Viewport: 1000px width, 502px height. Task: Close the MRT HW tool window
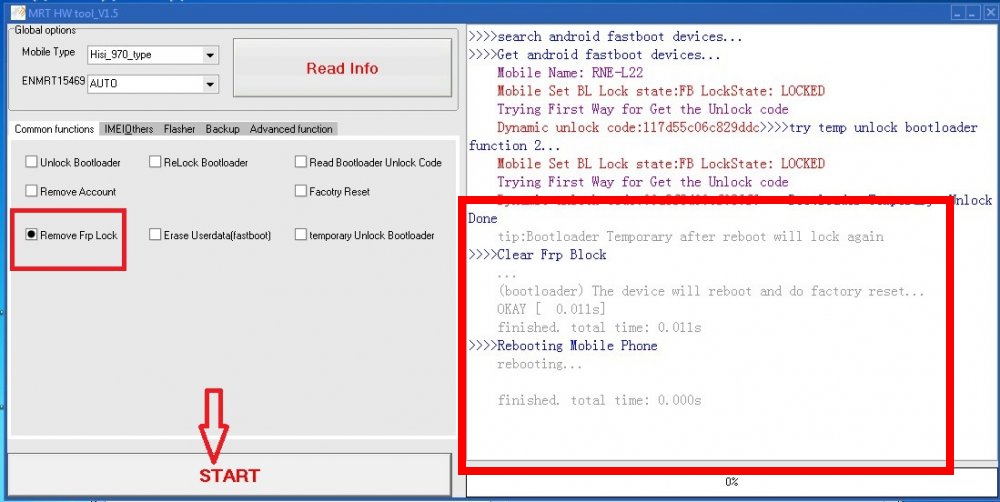(988, 13)
